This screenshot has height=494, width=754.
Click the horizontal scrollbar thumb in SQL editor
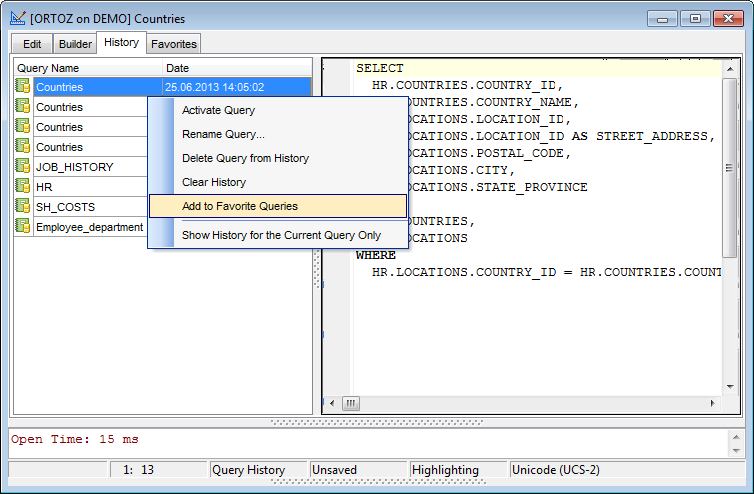tap(351, 403)
